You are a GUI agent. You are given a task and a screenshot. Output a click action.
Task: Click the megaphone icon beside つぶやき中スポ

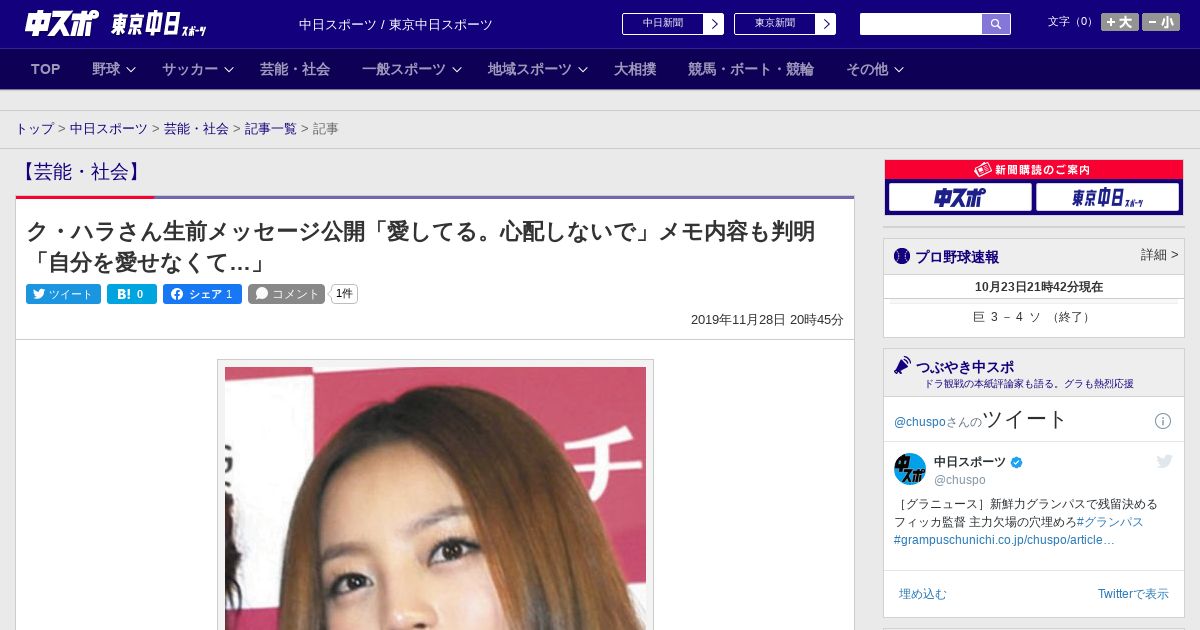pos(903,366)
